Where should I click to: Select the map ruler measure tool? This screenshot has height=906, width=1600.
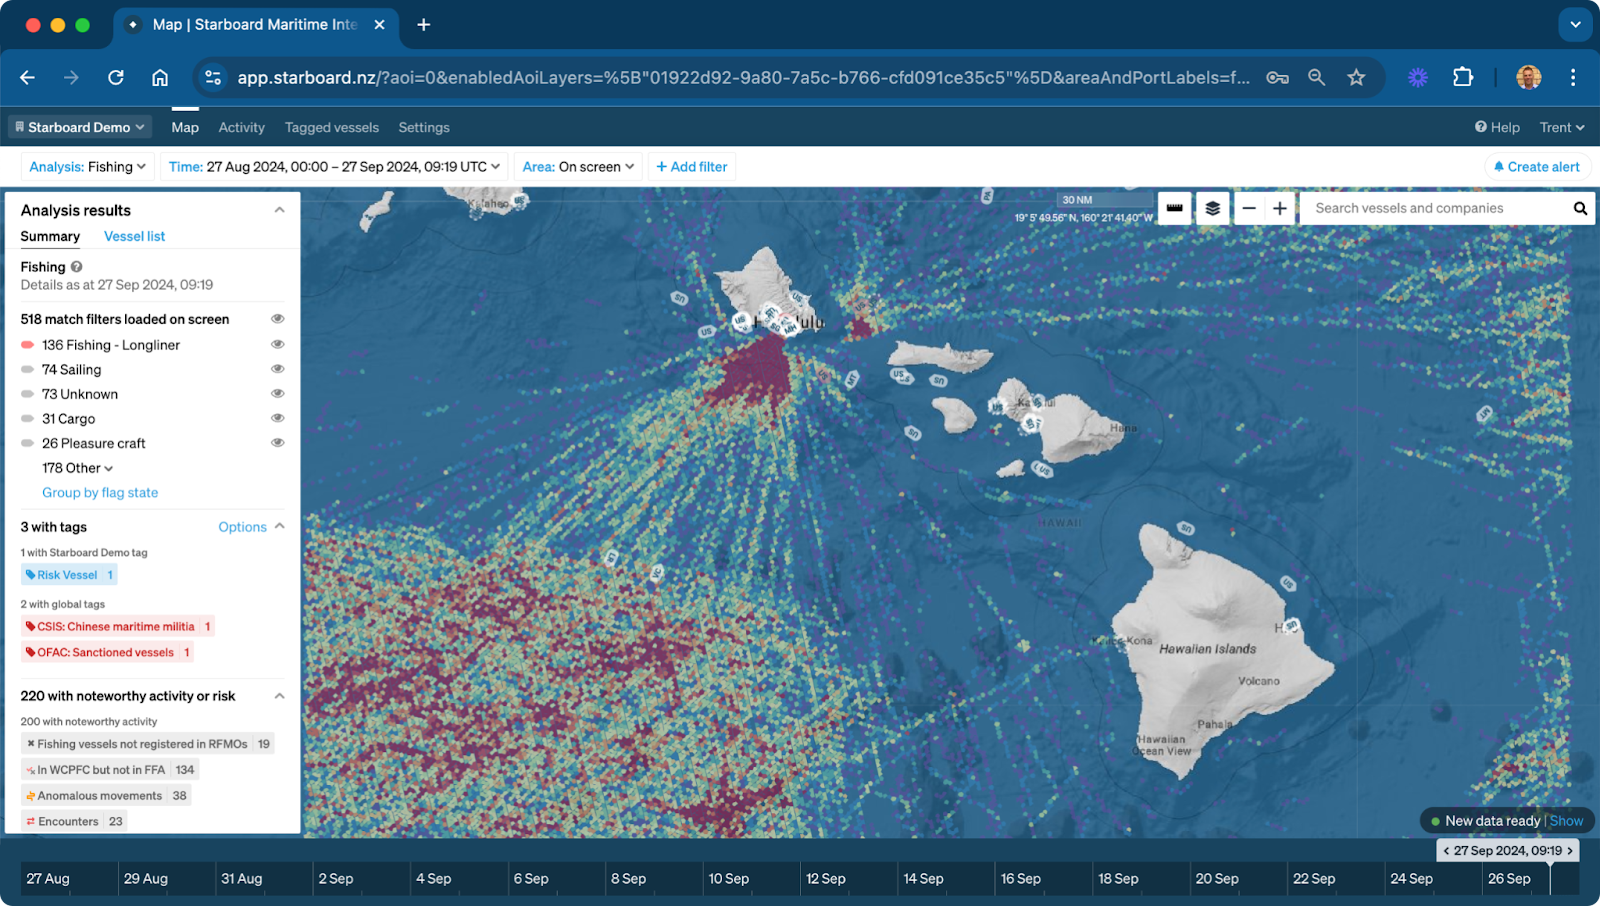(1175, 208)
